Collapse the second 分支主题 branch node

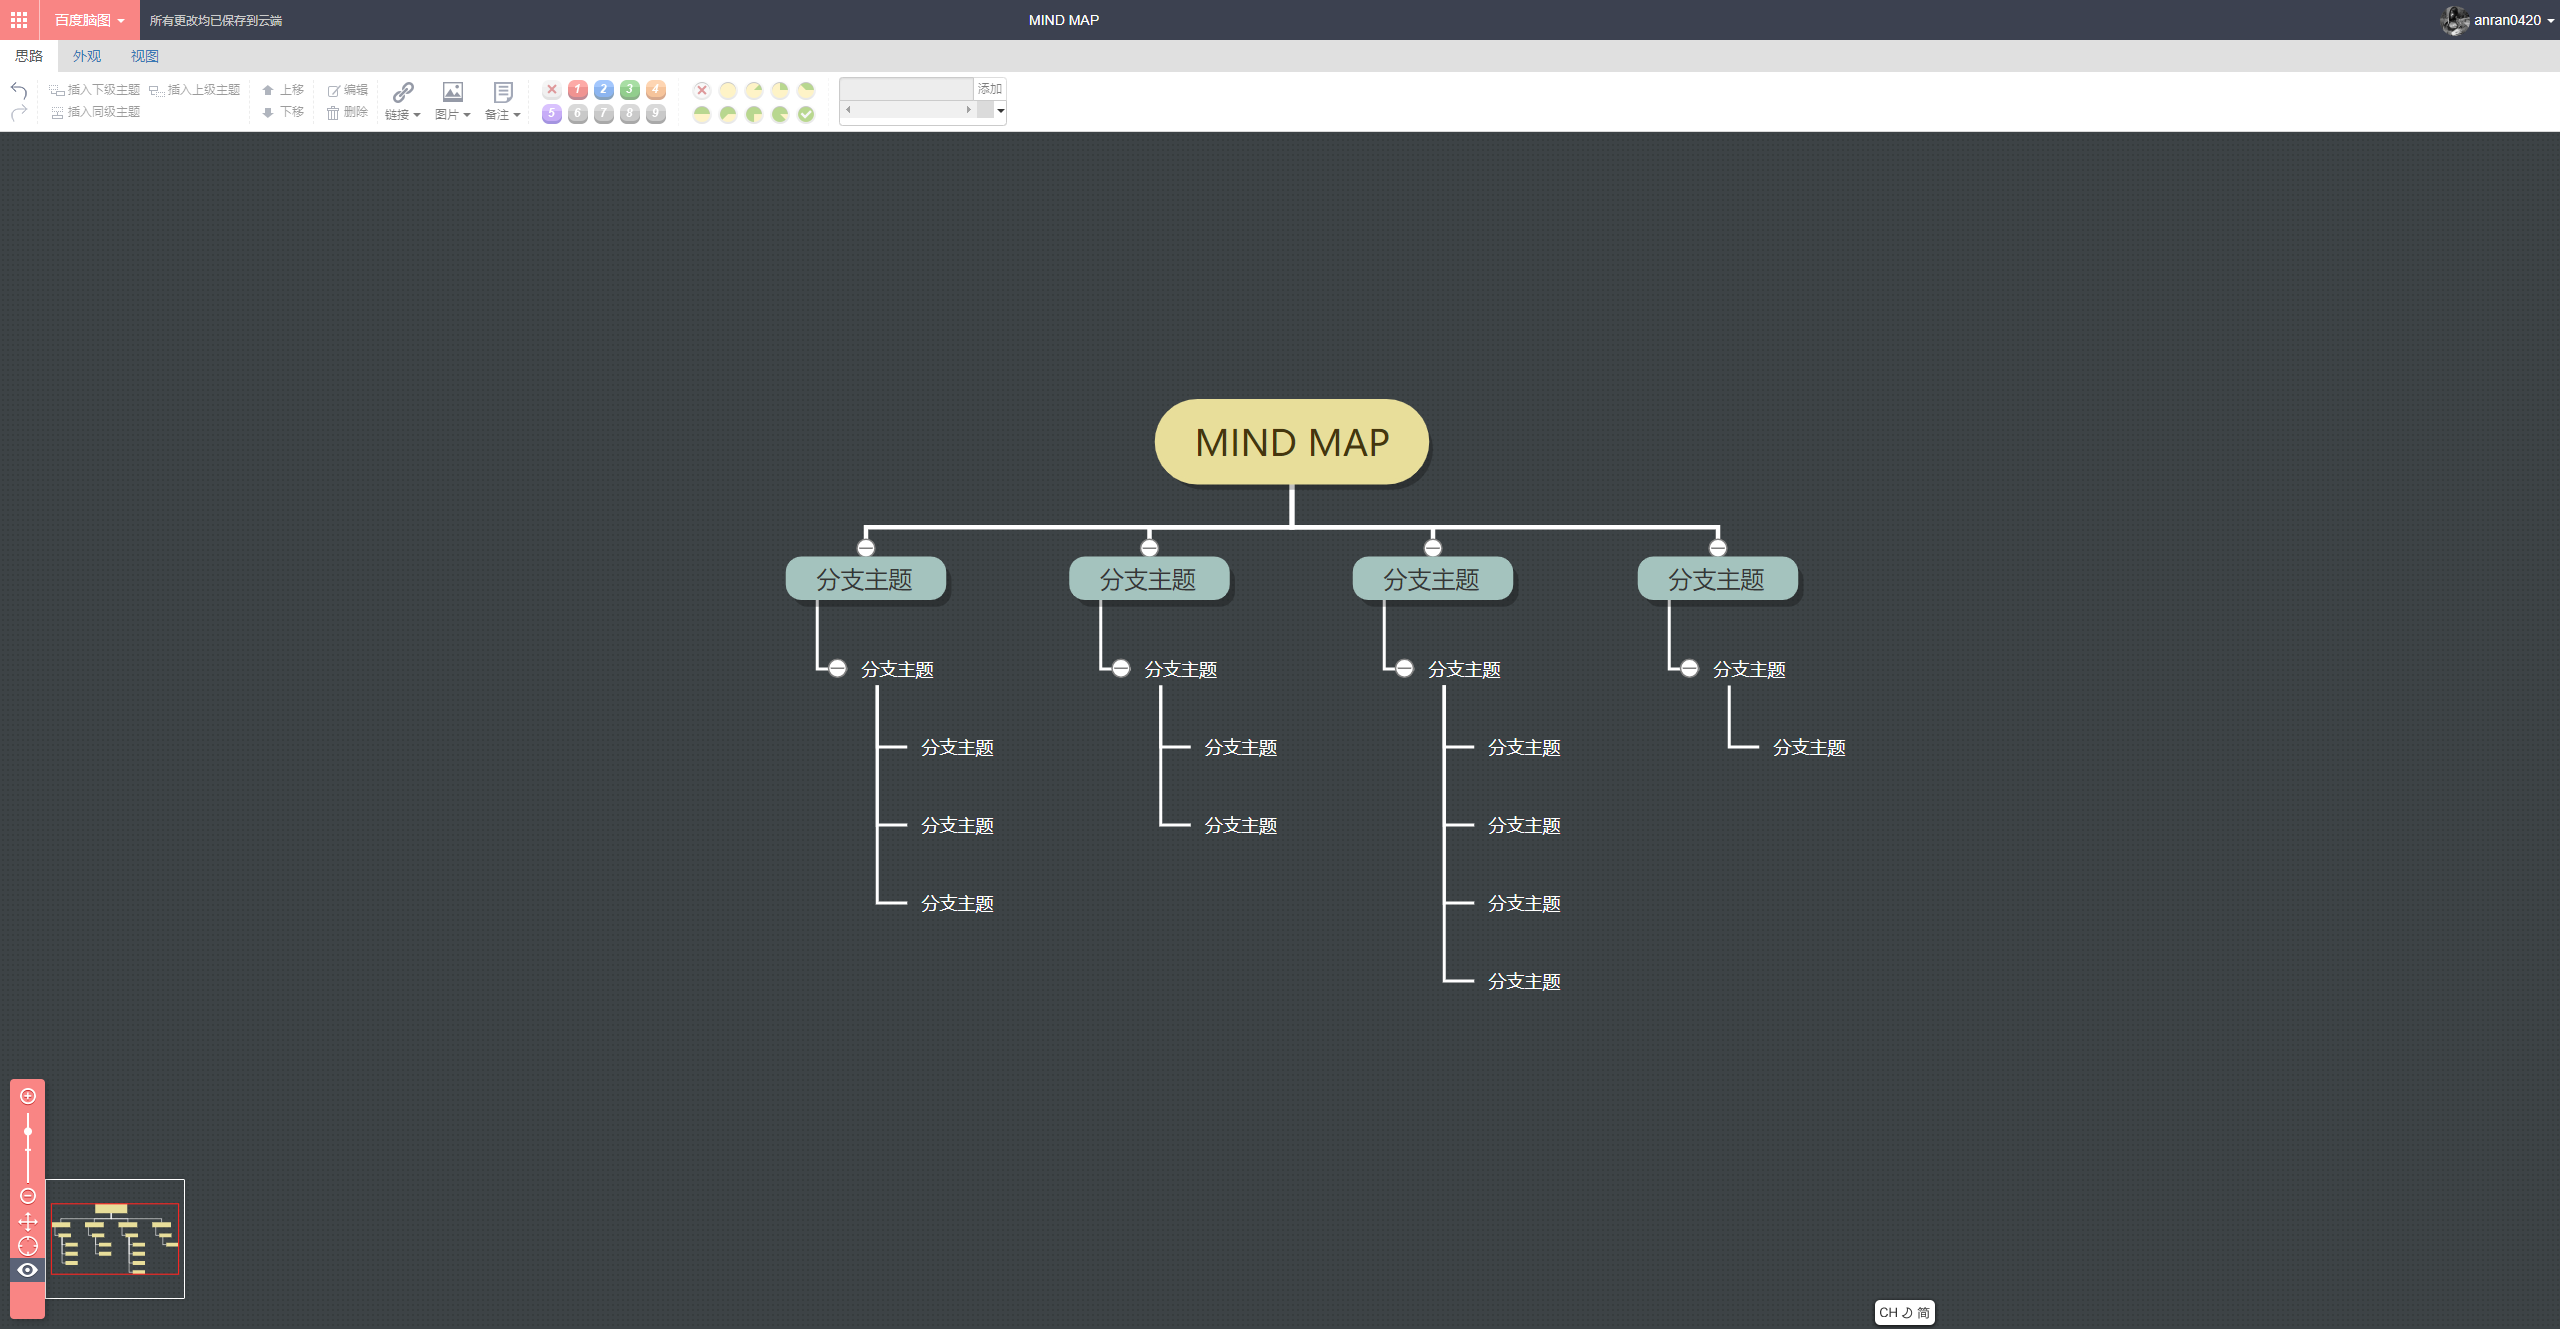click(1149, 548)
